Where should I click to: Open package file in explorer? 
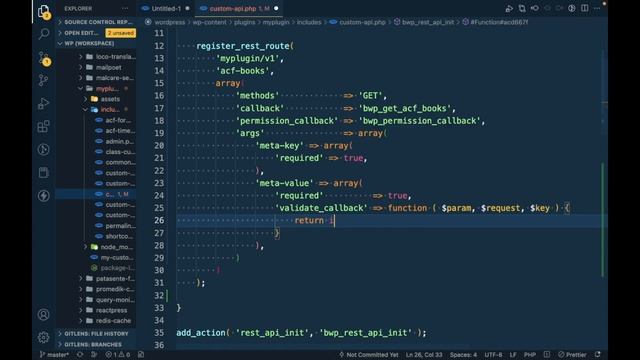click(113, 268)
